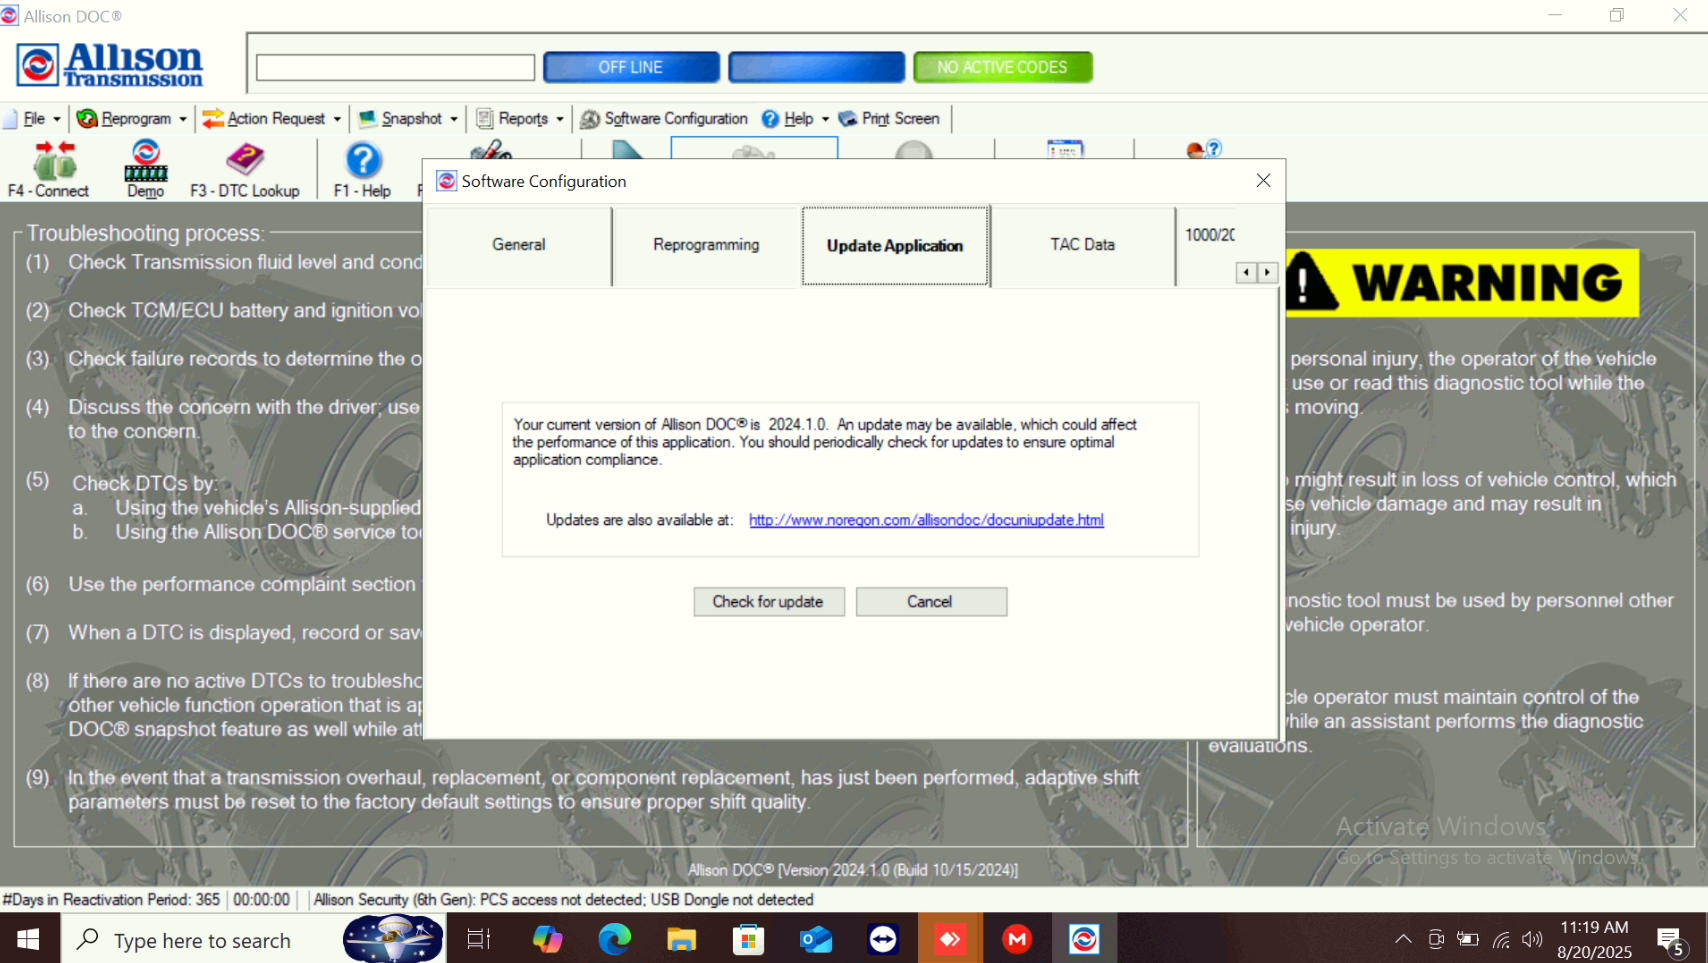1708x963 pixels.
Task: Click the Version 2024.1.0 build text
Action: click(x=853, y=870)
